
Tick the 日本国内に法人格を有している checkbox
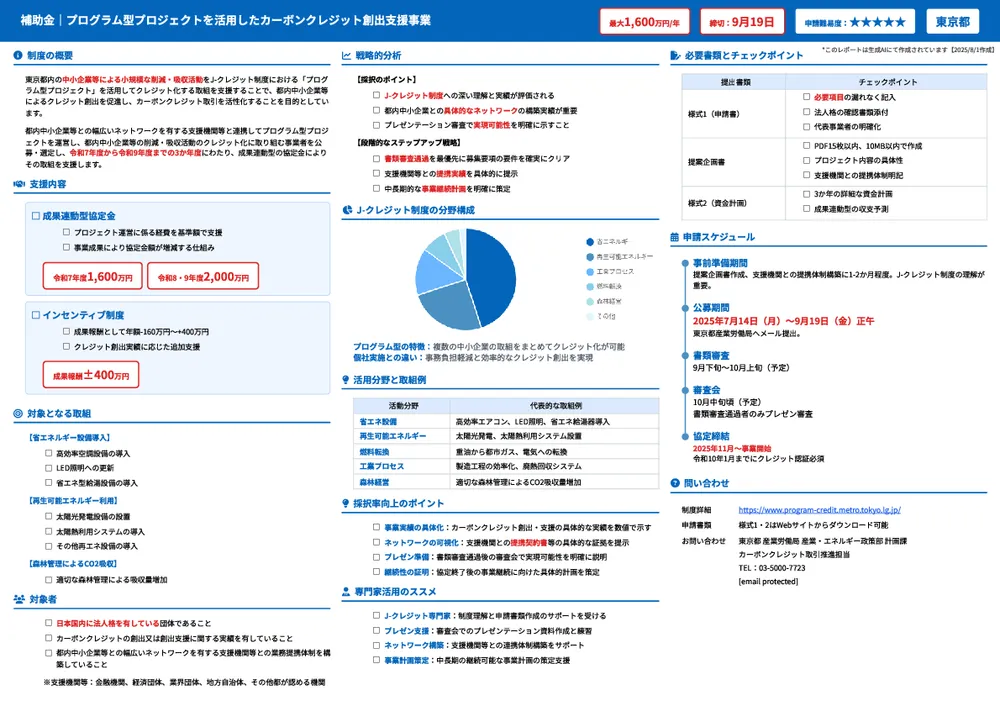(48, 622)
